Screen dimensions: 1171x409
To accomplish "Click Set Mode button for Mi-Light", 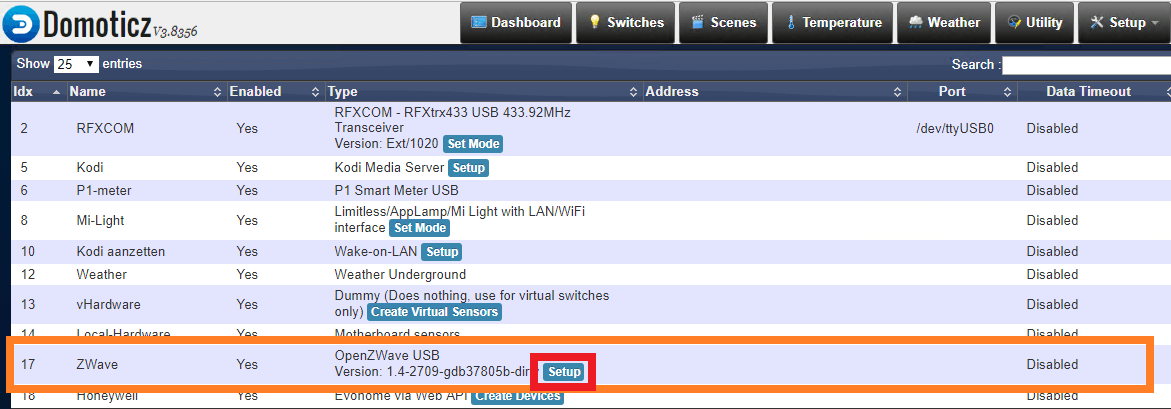I will [x=419, y=228].
